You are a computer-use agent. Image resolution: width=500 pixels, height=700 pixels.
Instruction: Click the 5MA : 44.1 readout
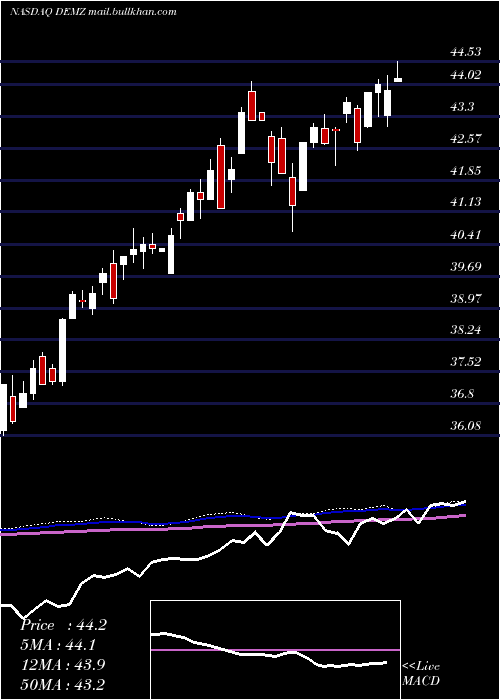(x=58, y=645)
